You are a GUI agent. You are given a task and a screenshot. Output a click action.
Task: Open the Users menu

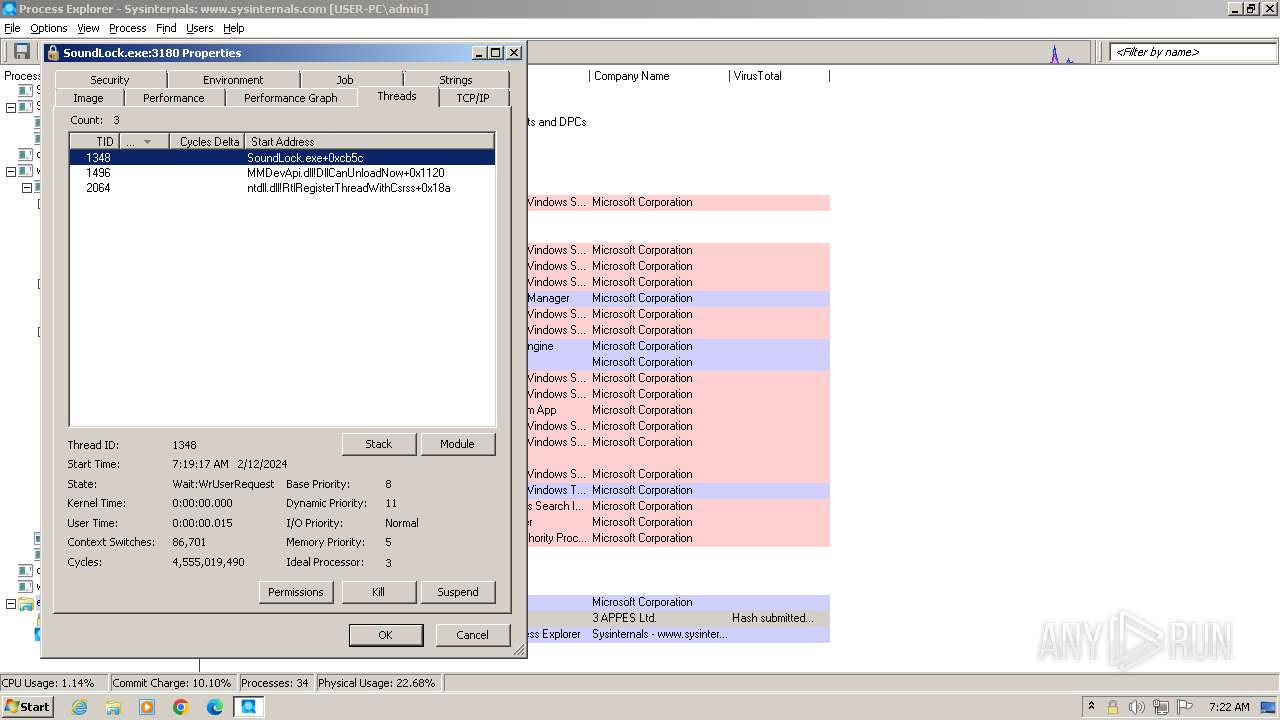pos(199,28)
